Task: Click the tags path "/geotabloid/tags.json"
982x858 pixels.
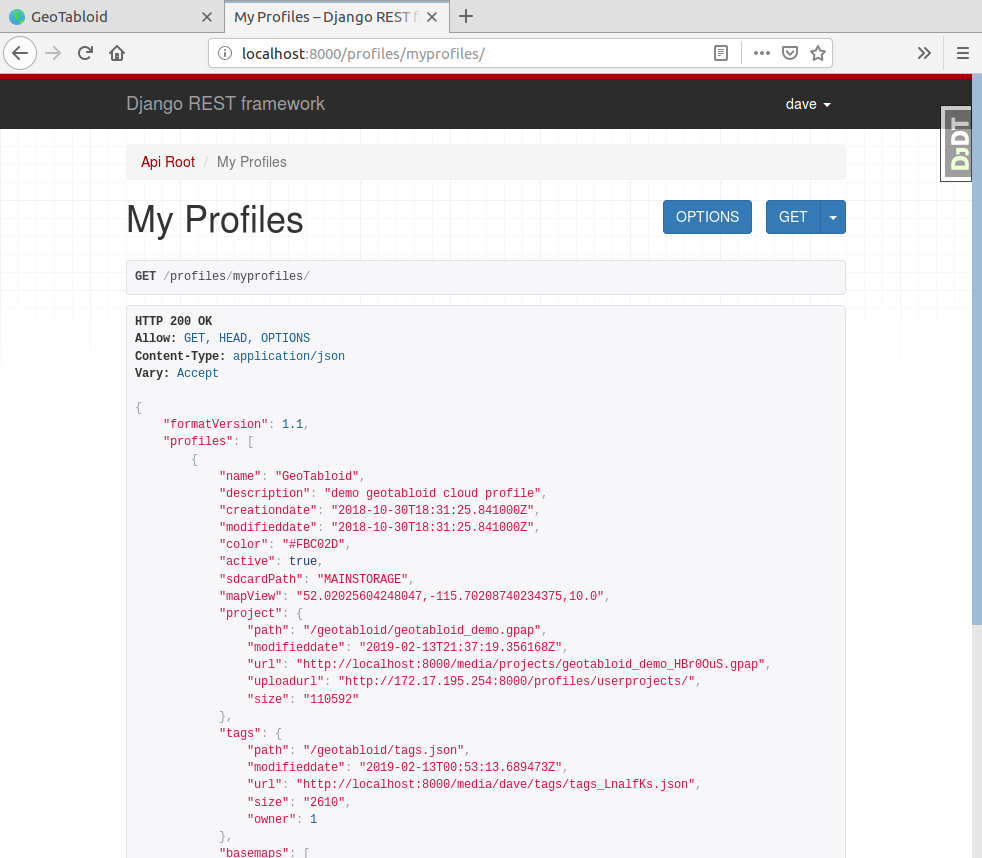Action: pyautogui.click(x=383, y=750)
